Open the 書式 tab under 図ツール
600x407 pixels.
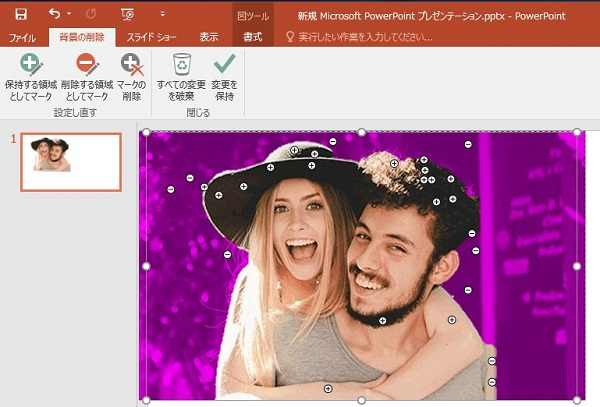tap(253, 37)
